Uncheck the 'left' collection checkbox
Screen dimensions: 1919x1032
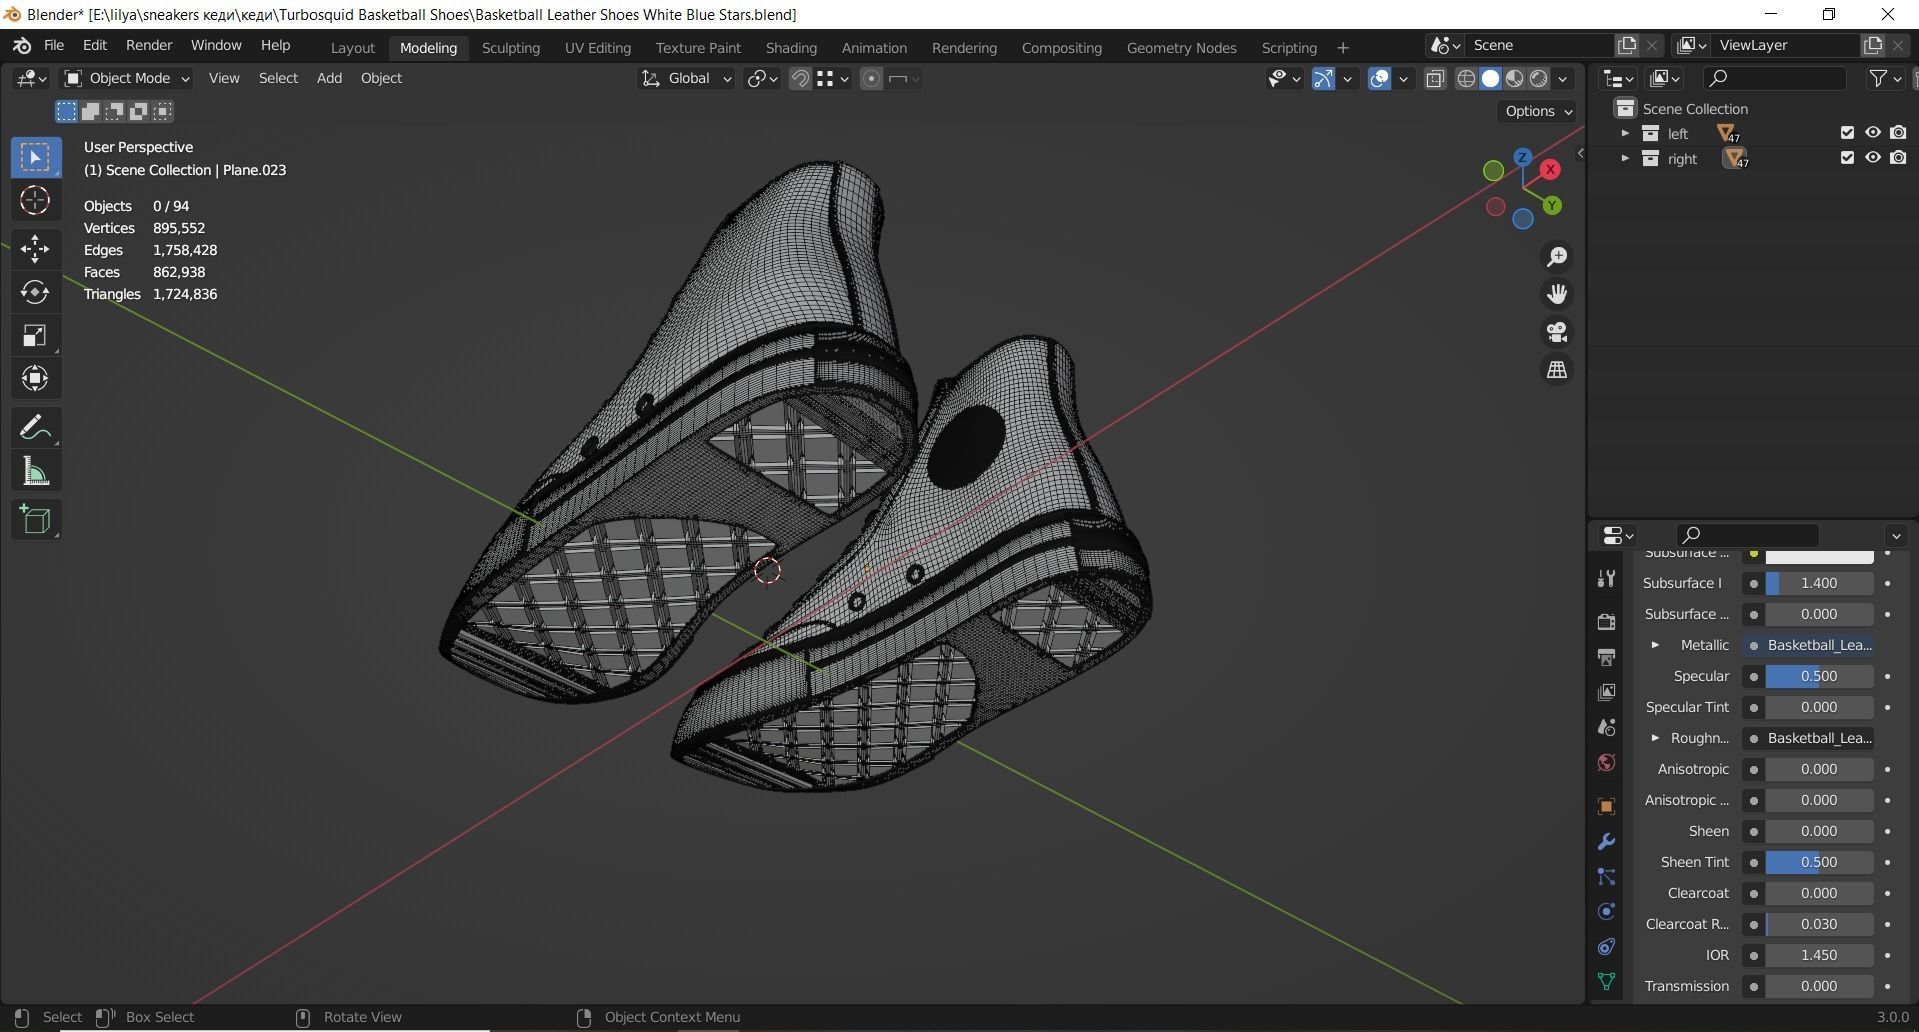point(1847,133)
